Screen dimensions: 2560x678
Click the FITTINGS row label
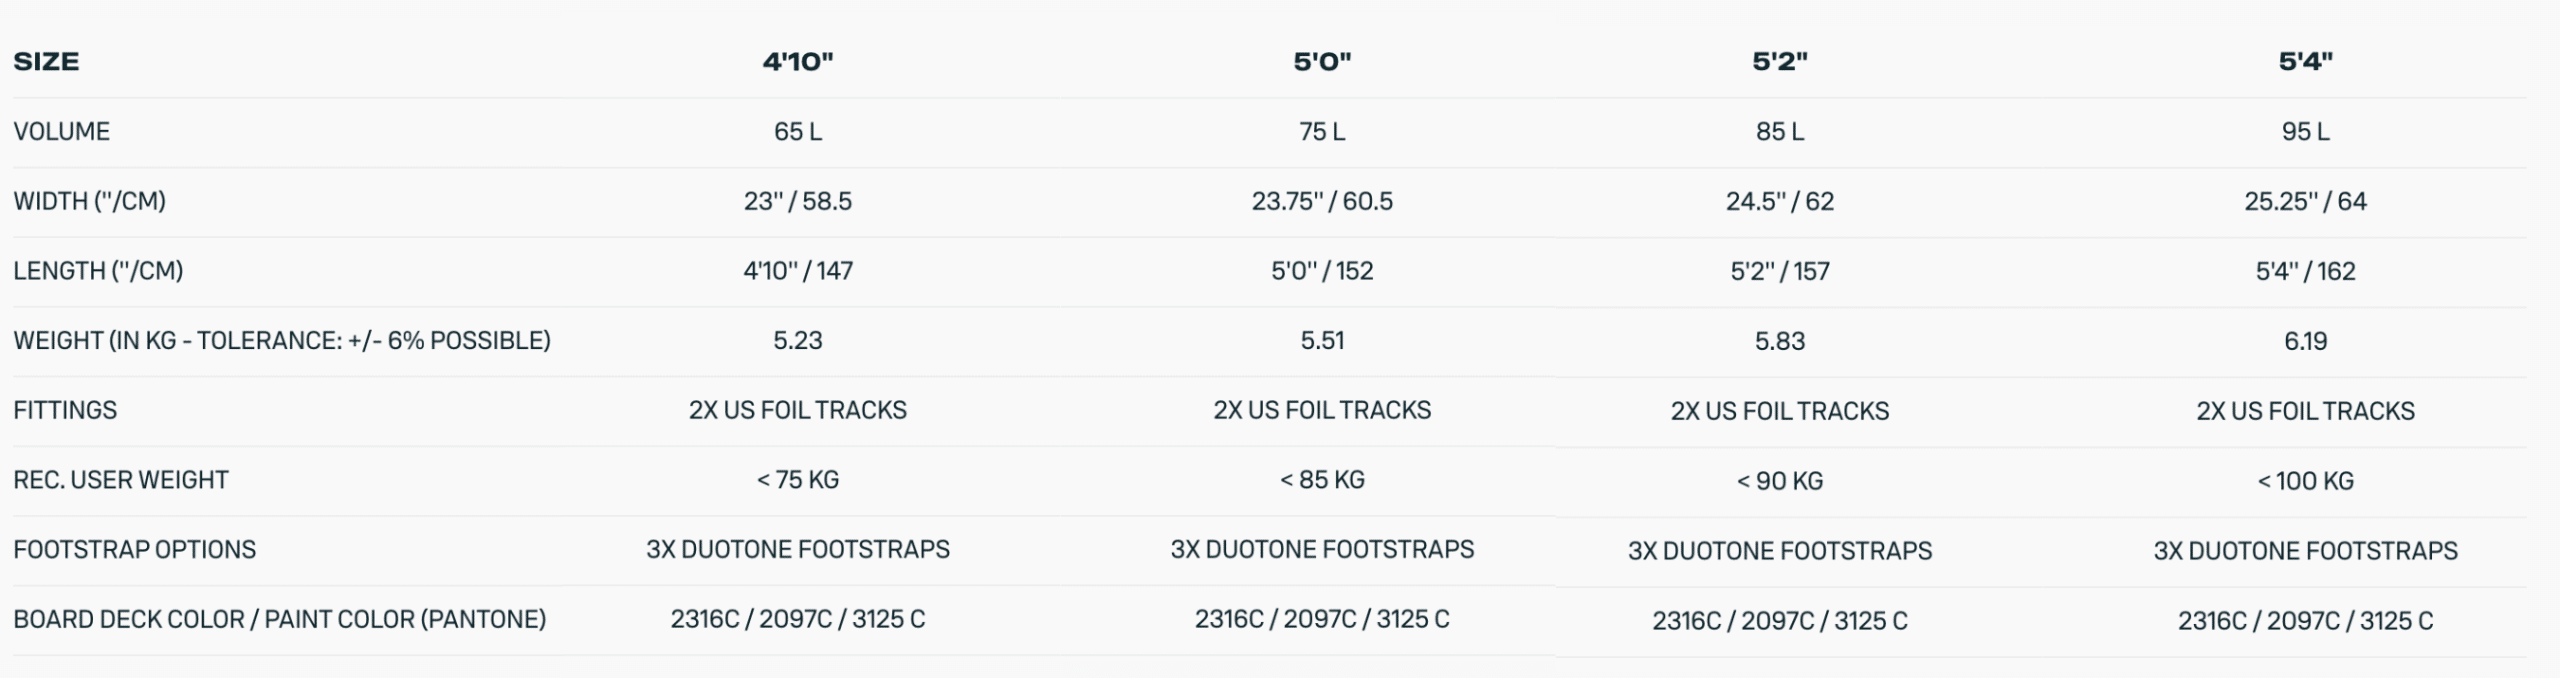pos(65,410)
